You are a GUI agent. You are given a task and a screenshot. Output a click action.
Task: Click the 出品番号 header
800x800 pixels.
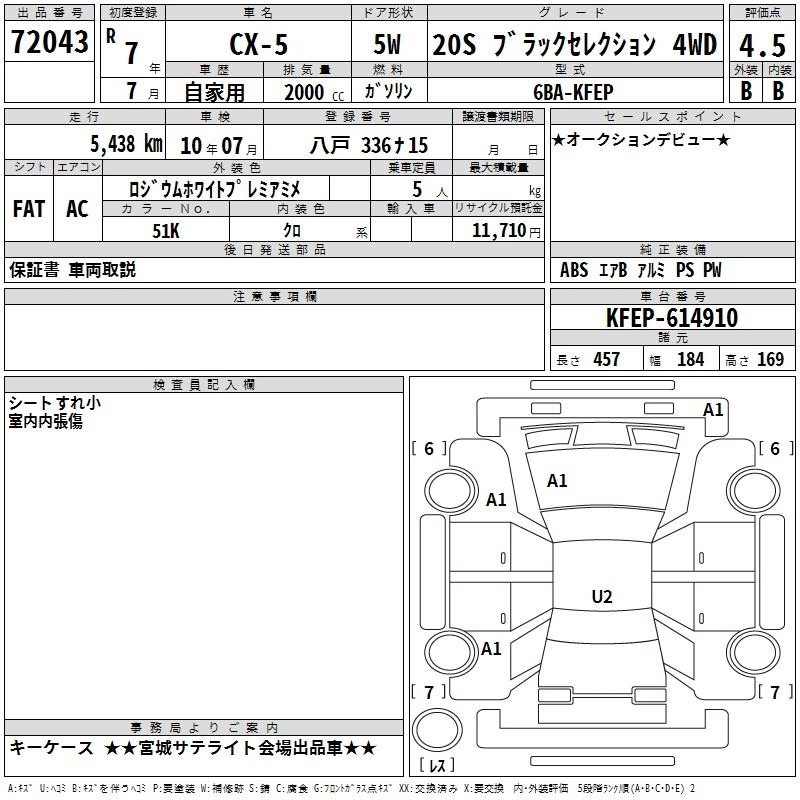click(49, 12)
